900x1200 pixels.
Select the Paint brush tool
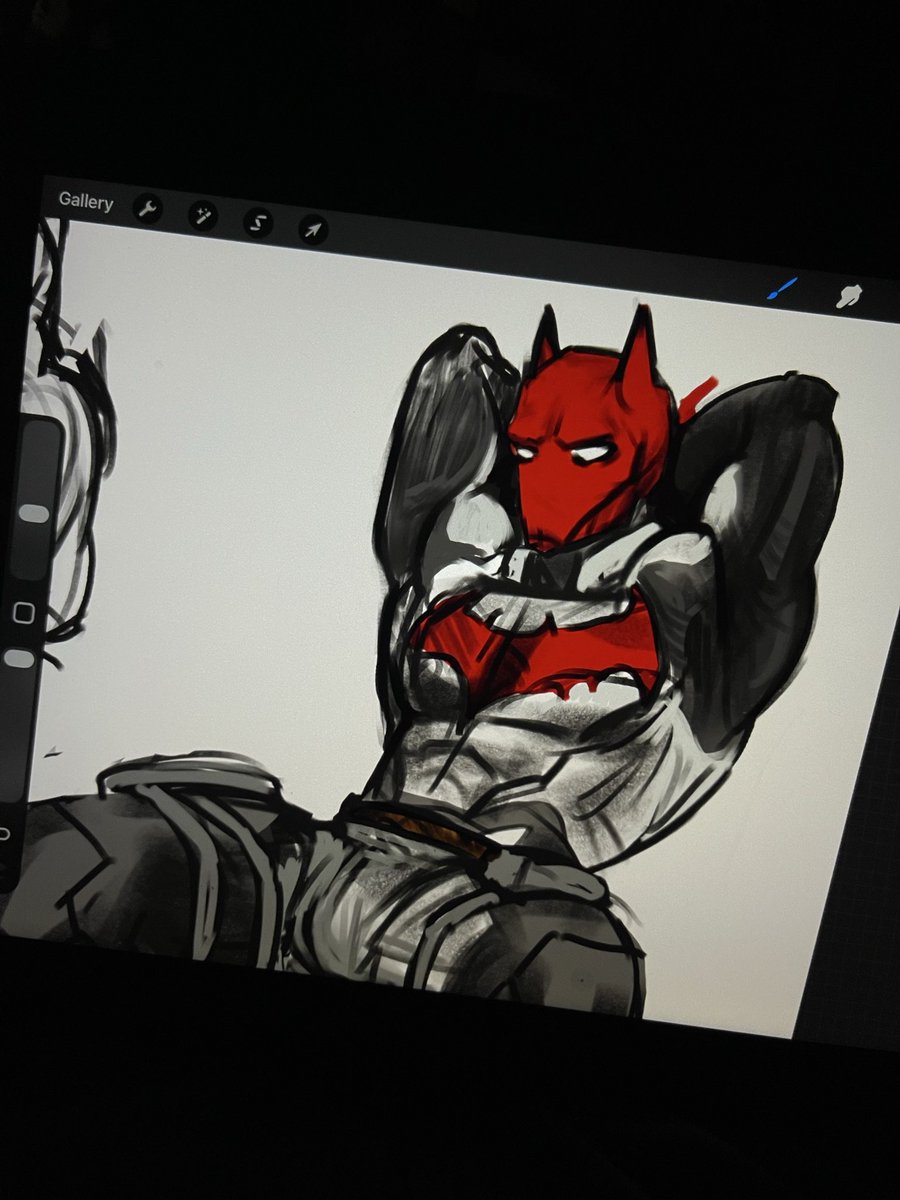[782, 288]
